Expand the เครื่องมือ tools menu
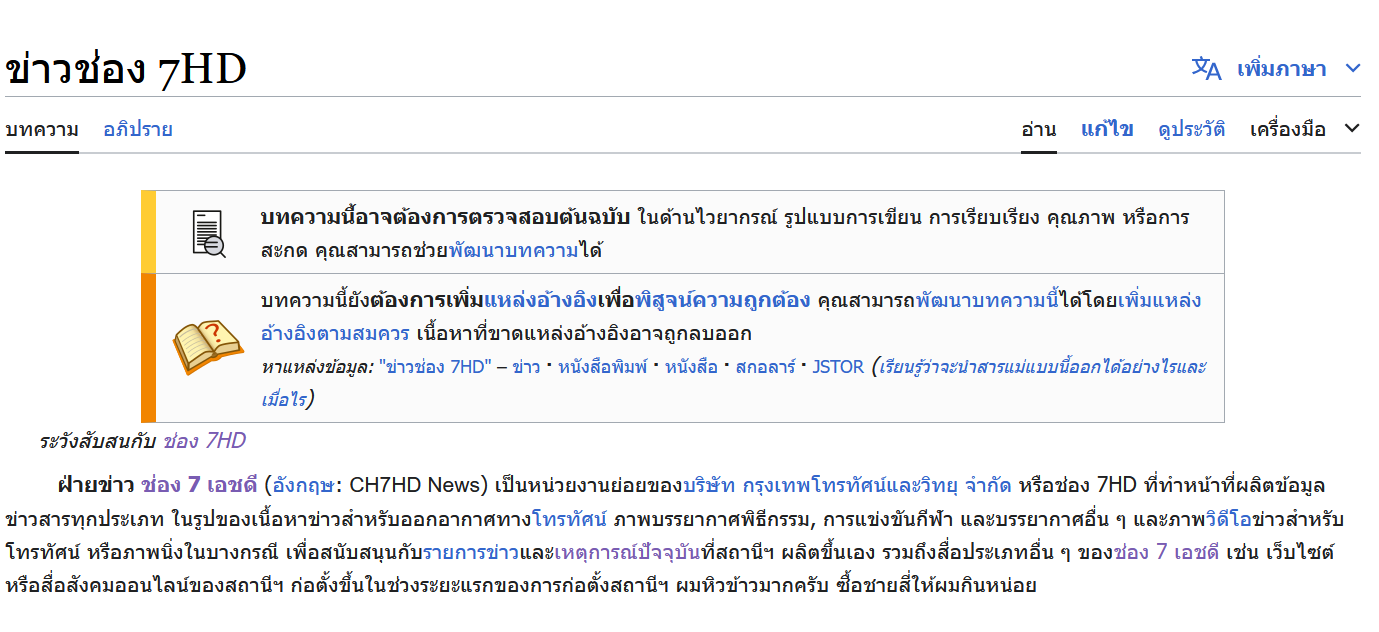Screen dimensions: 1379x632 (x=1305, y=129)
